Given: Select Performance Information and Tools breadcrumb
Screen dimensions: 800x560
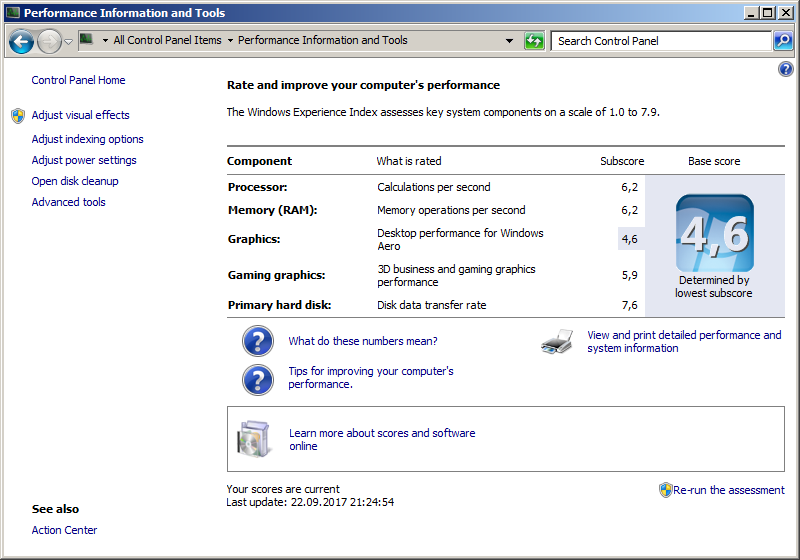Looking at the screenshot, I should coord(322,40).
